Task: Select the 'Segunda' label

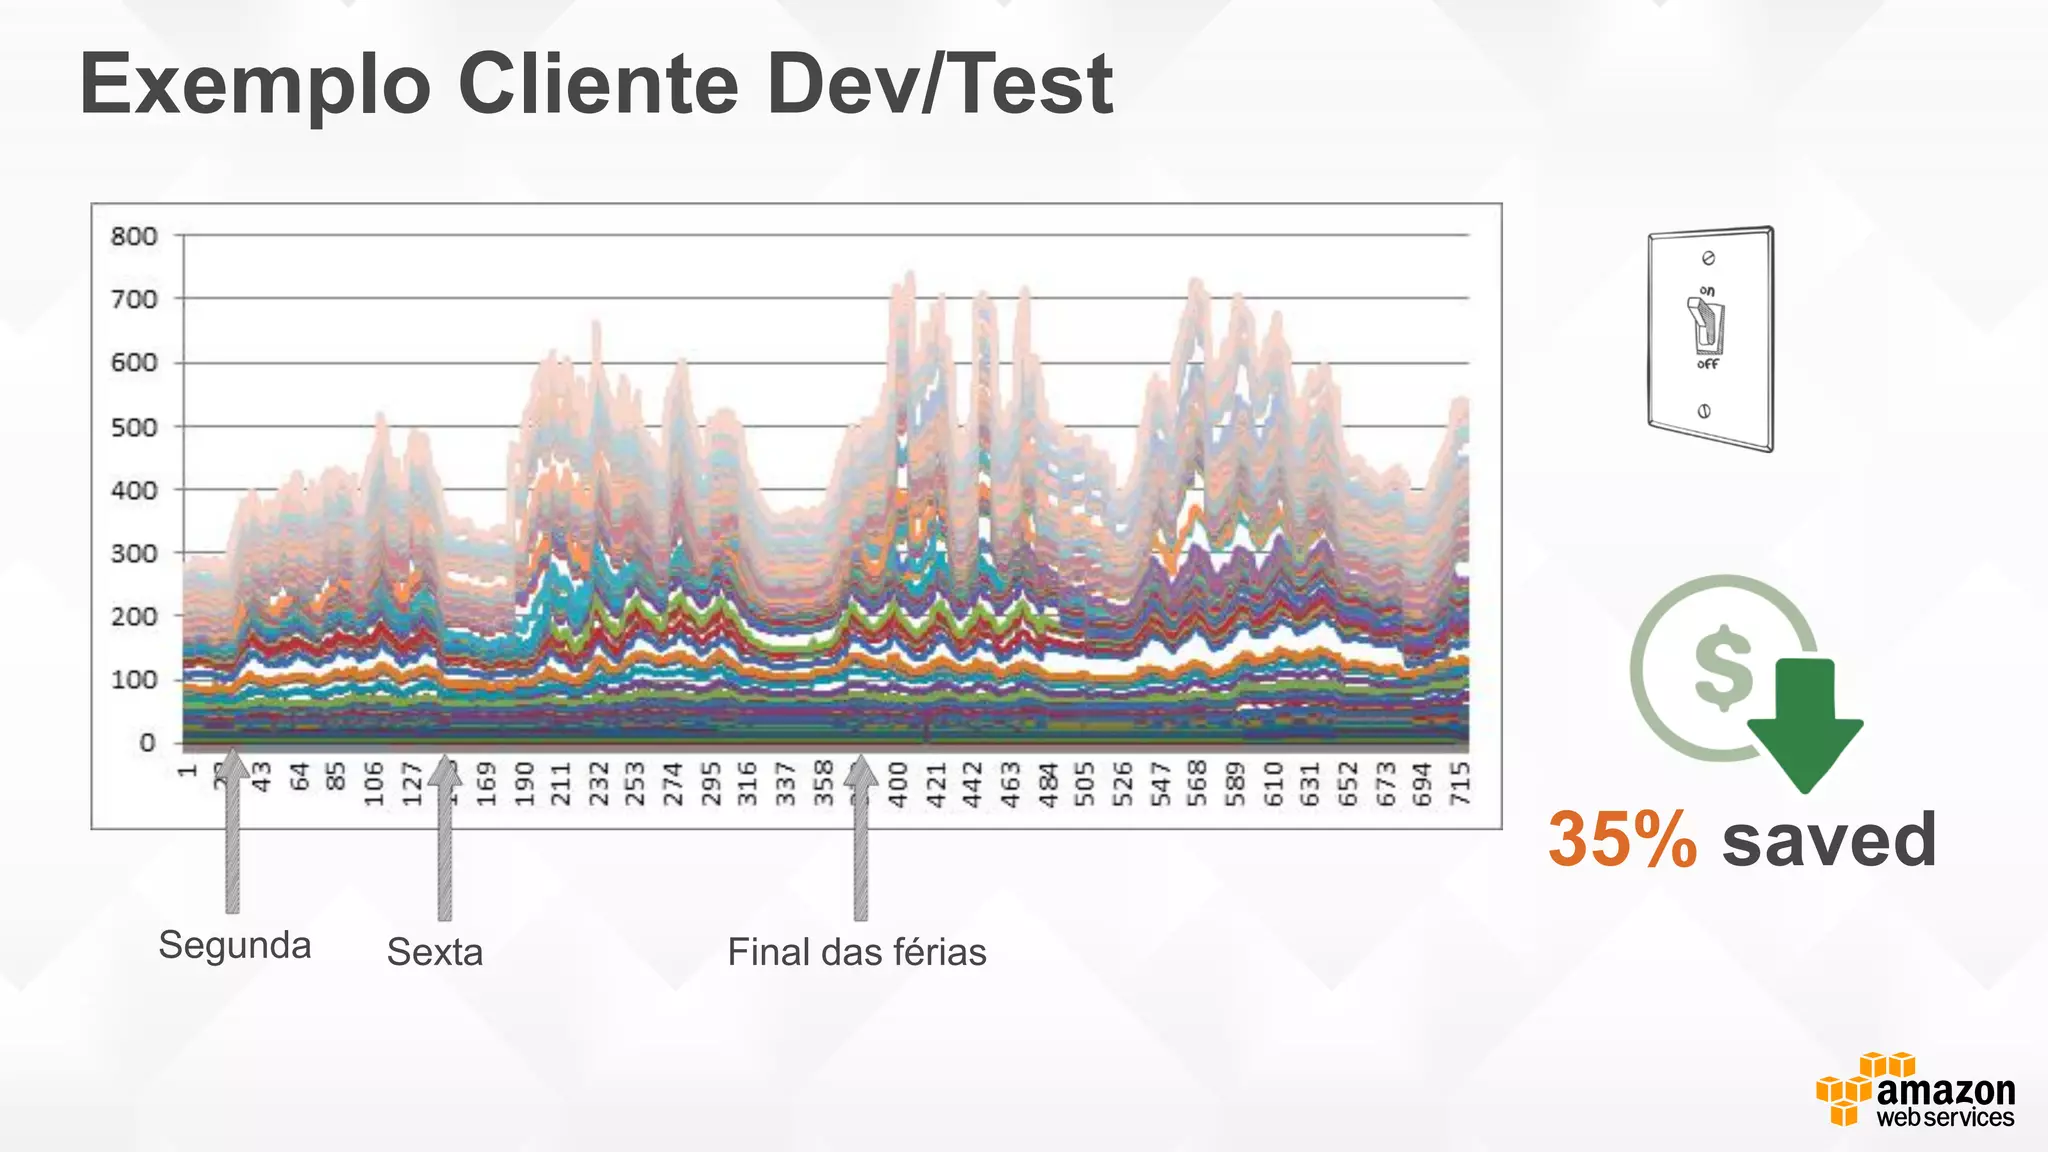Action: coord(235,944)
